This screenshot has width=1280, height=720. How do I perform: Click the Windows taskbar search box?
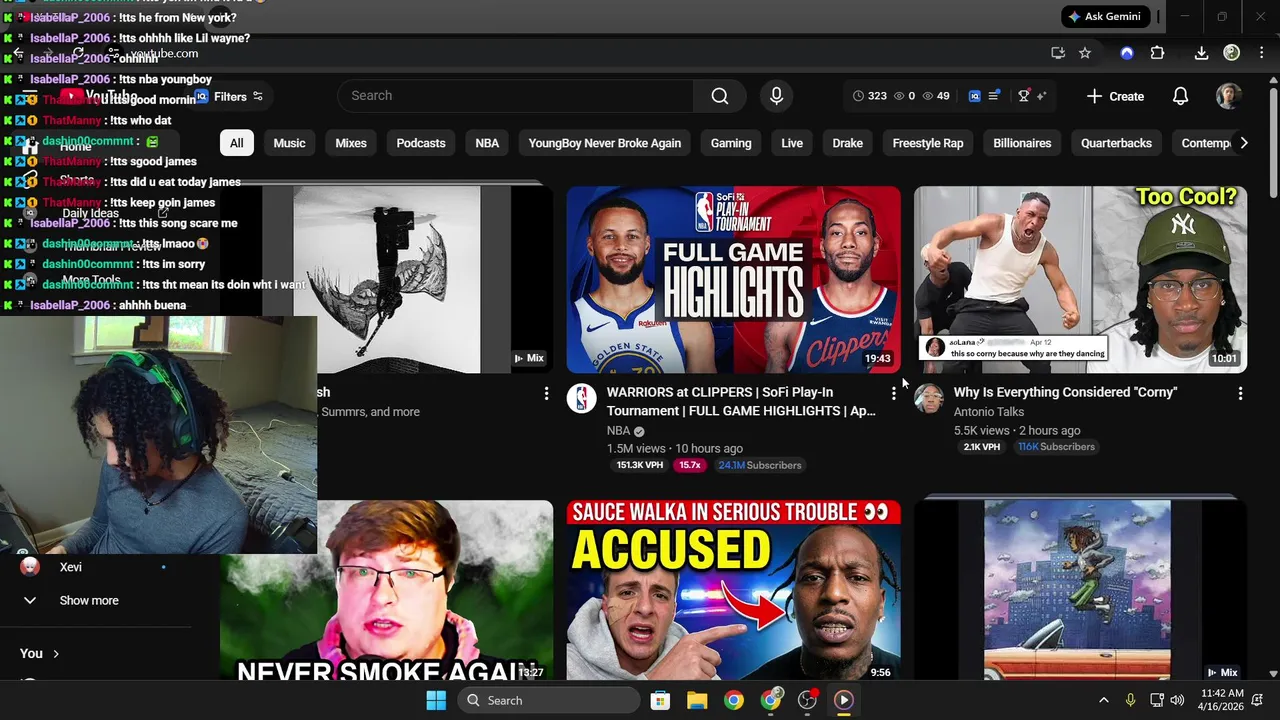[x=548, y=700]
